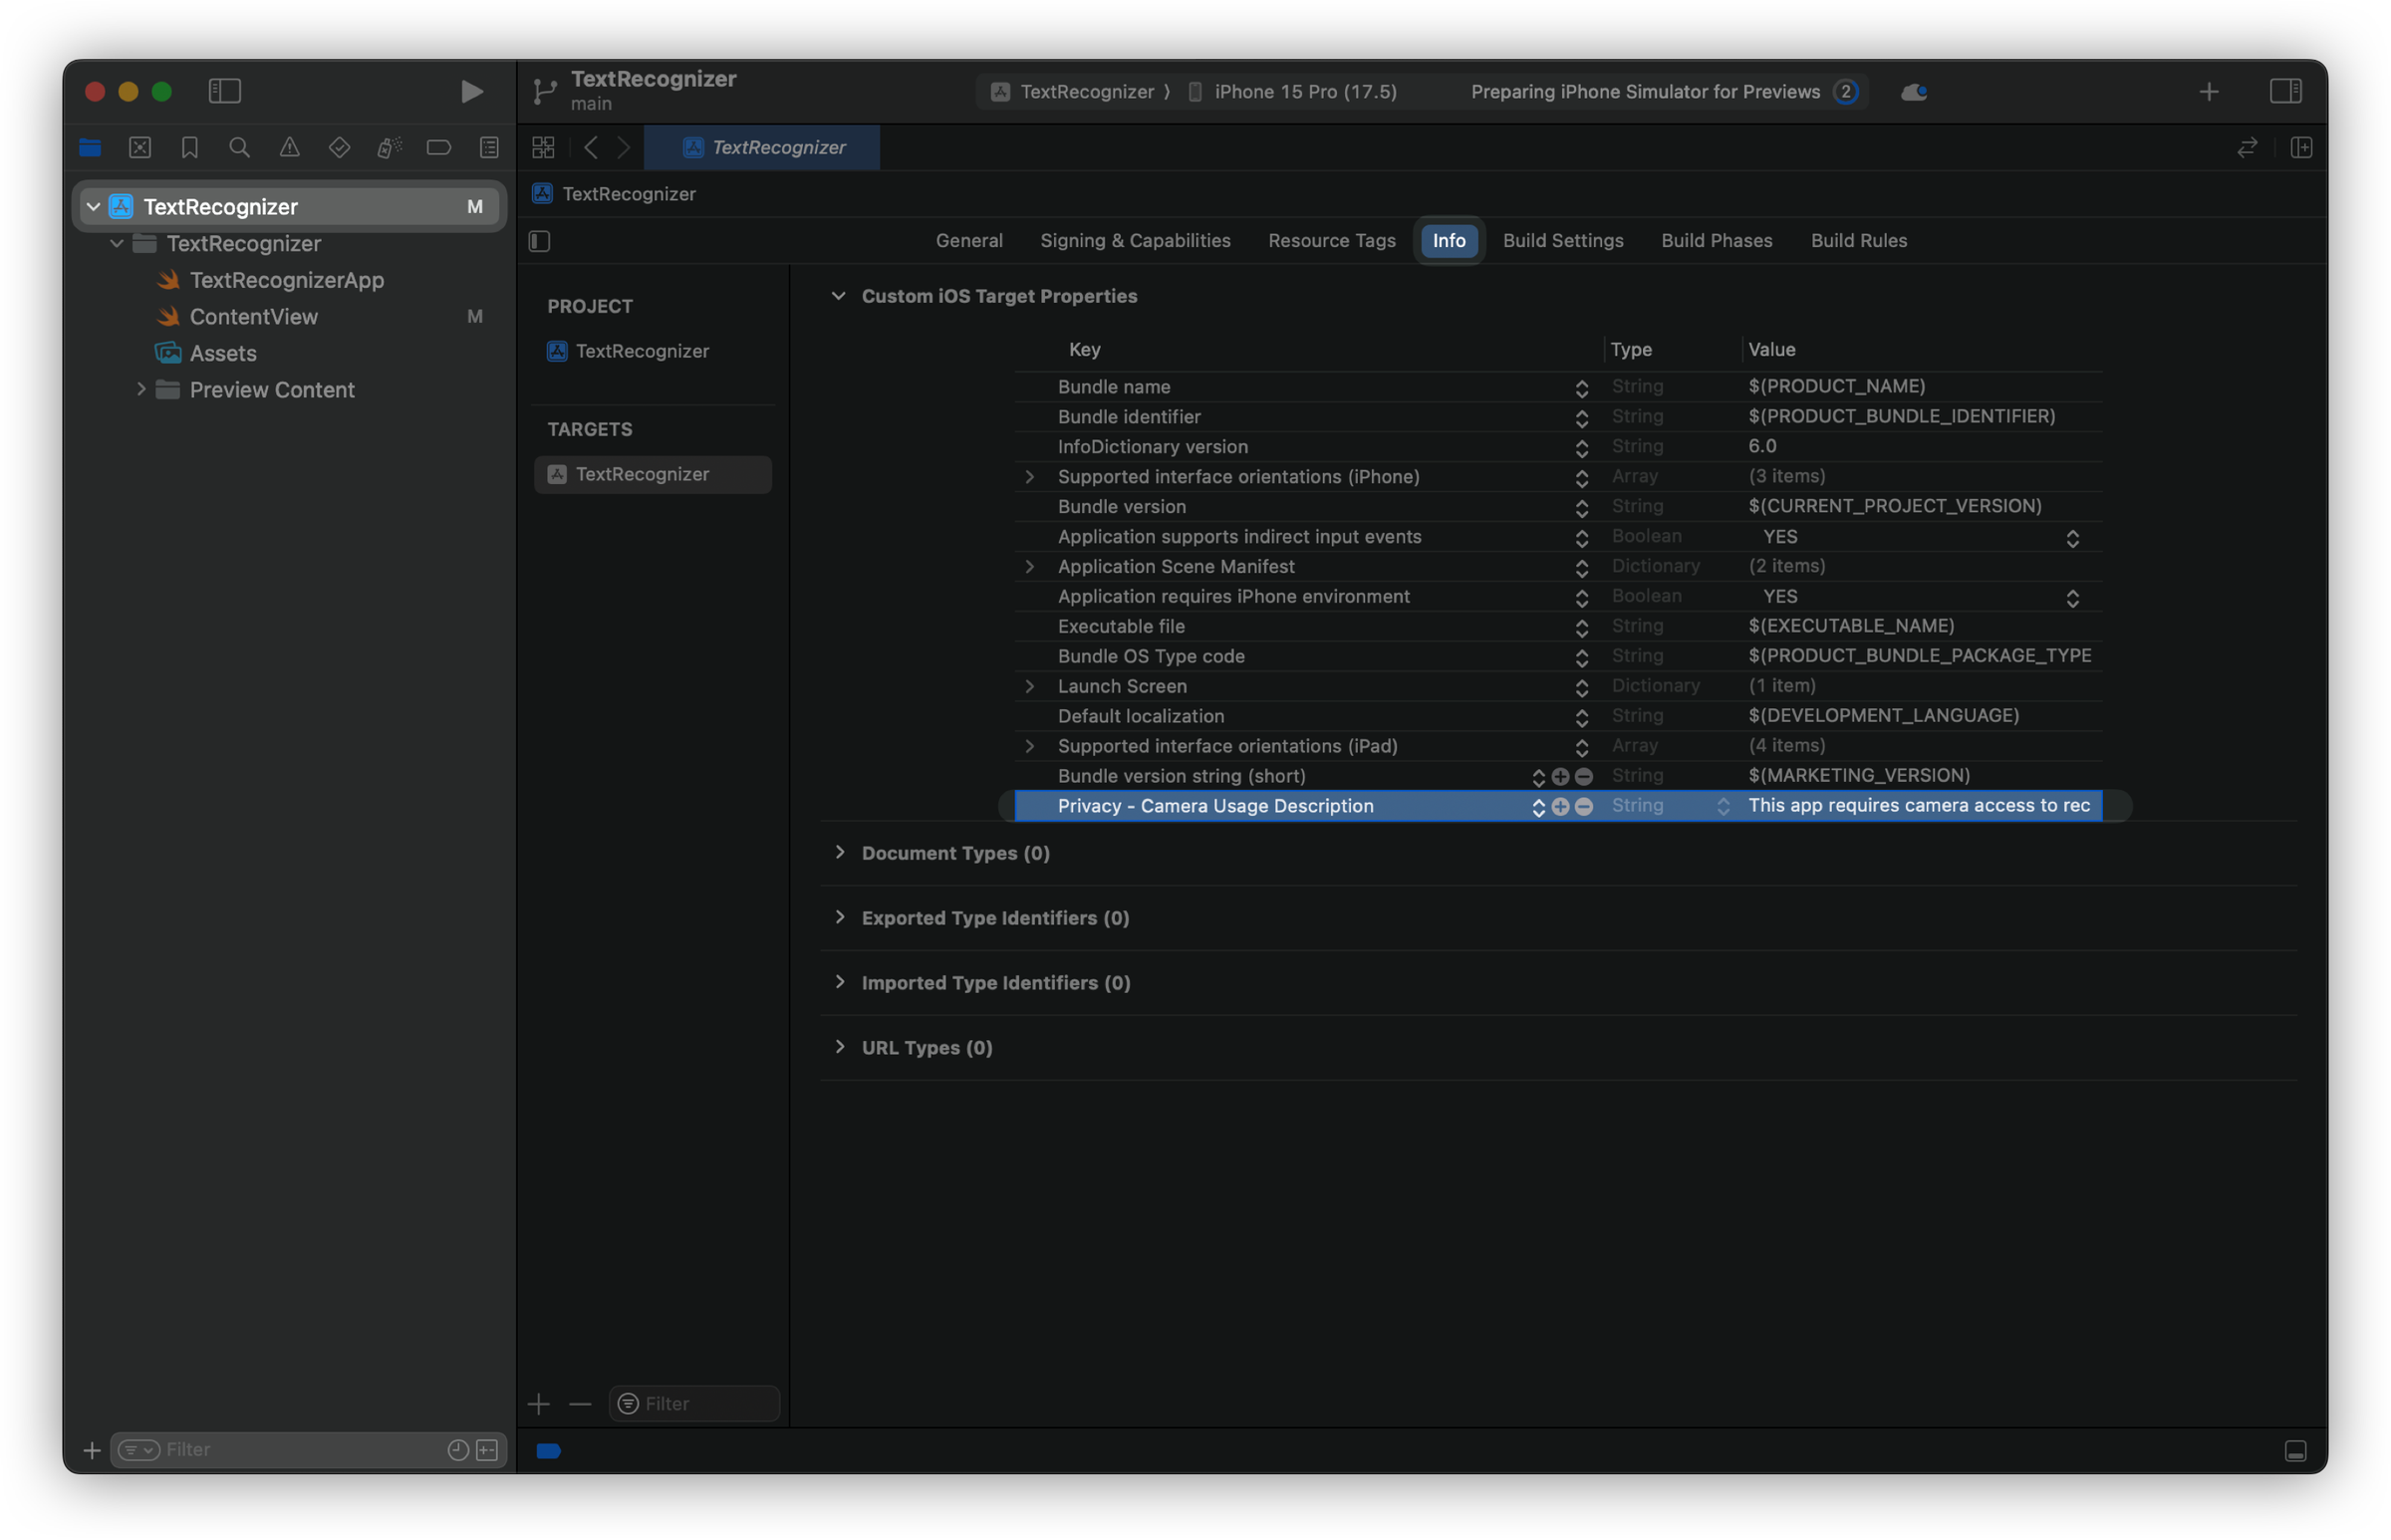Image resolution: width=2391 pixels, height=1540 pixels.
Task: Select the Find navigator magnifying glass
Action: click(239, 147)
